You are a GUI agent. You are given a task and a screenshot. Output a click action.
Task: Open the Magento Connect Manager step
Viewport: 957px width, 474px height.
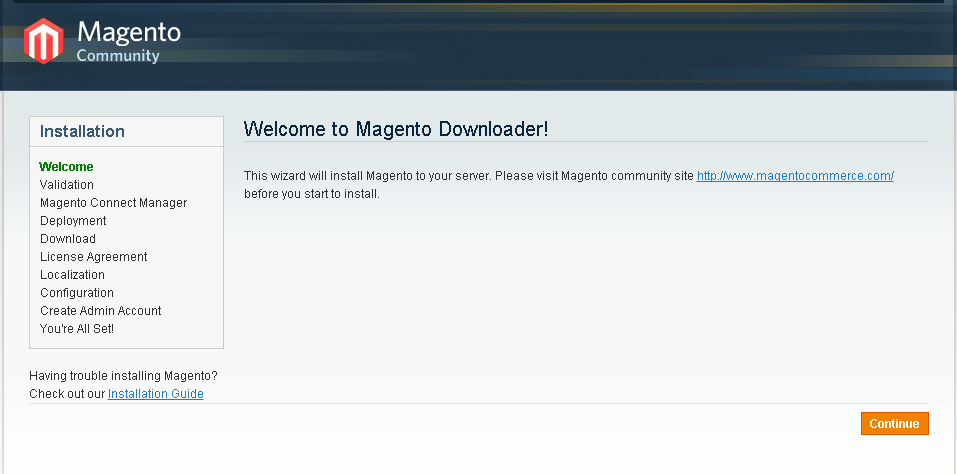click(x=113, y=203)
